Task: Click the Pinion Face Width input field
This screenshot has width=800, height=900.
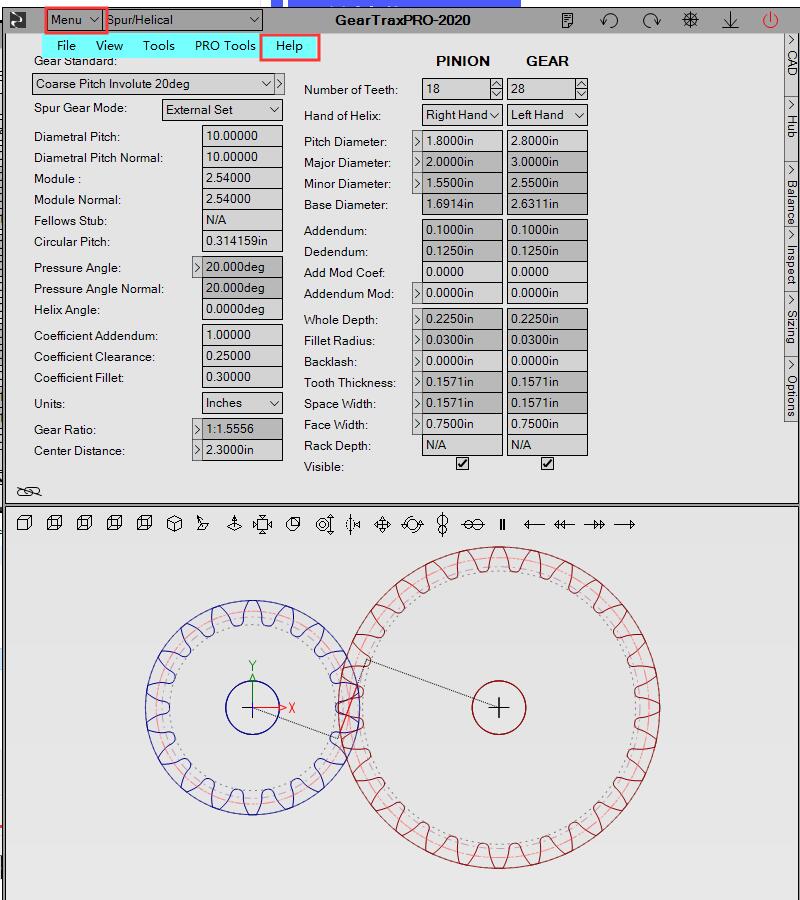Action: point(462,424)
